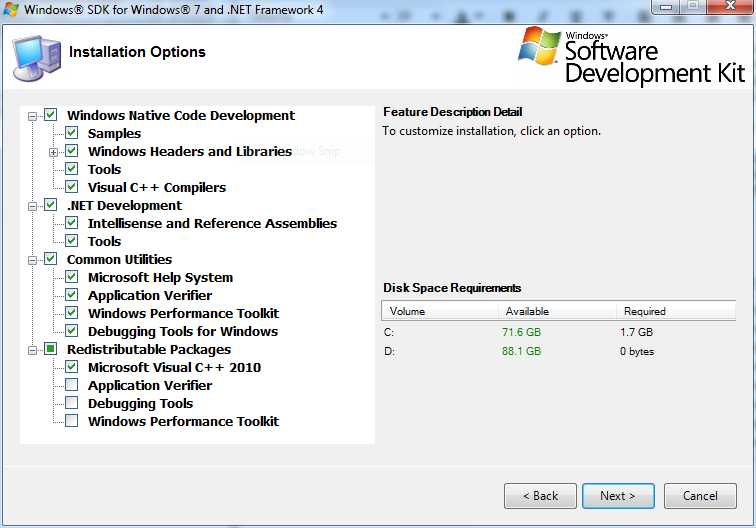
Task: Uncheck Windows Performance Toolkit under Common Utilities
Action: 71,313
